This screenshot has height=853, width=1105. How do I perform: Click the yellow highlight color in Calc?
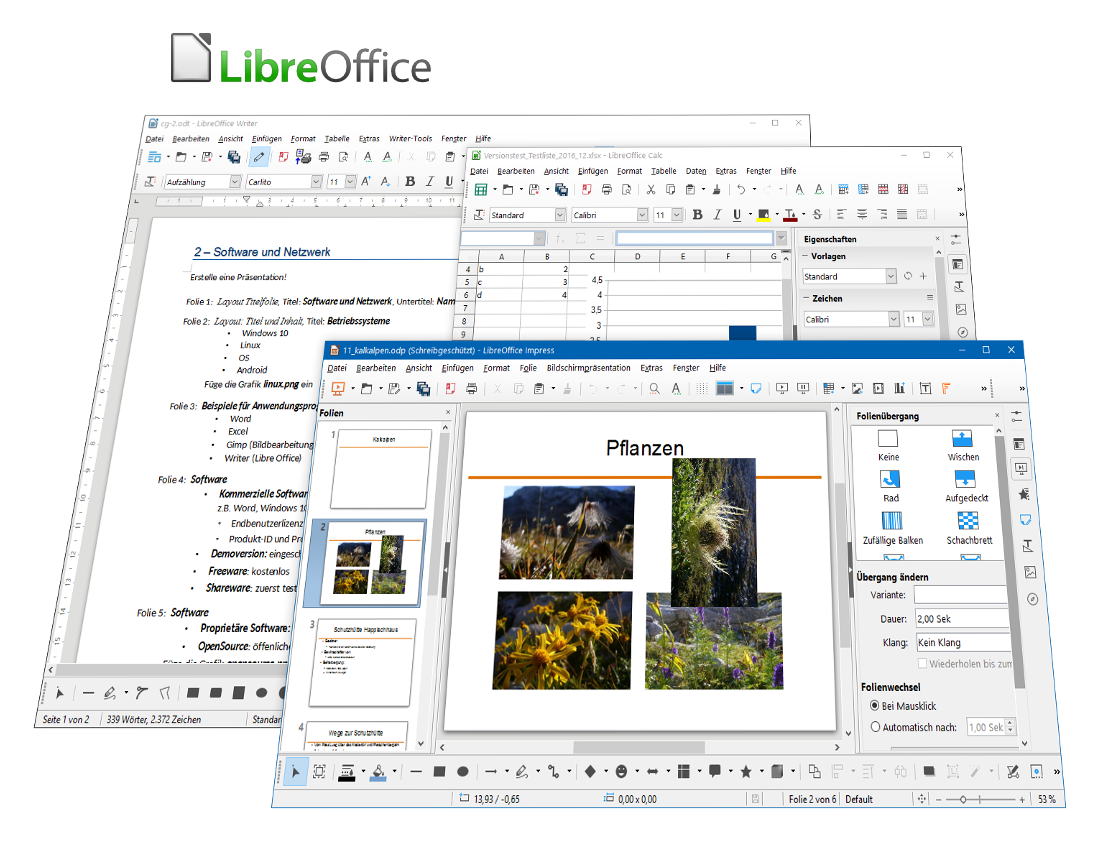[x=763, y=215]
